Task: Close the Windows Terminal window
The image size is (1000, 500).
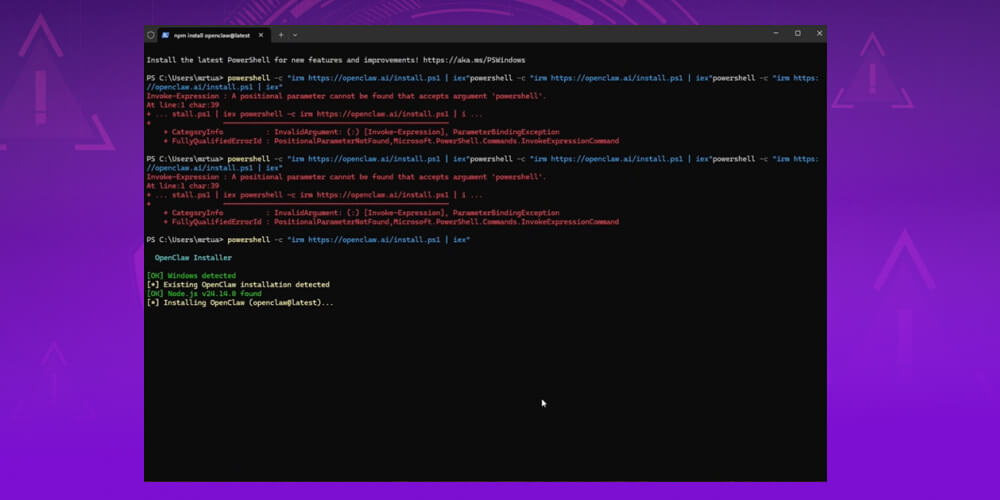Action: pyautogui.click(x=819, y=33)
